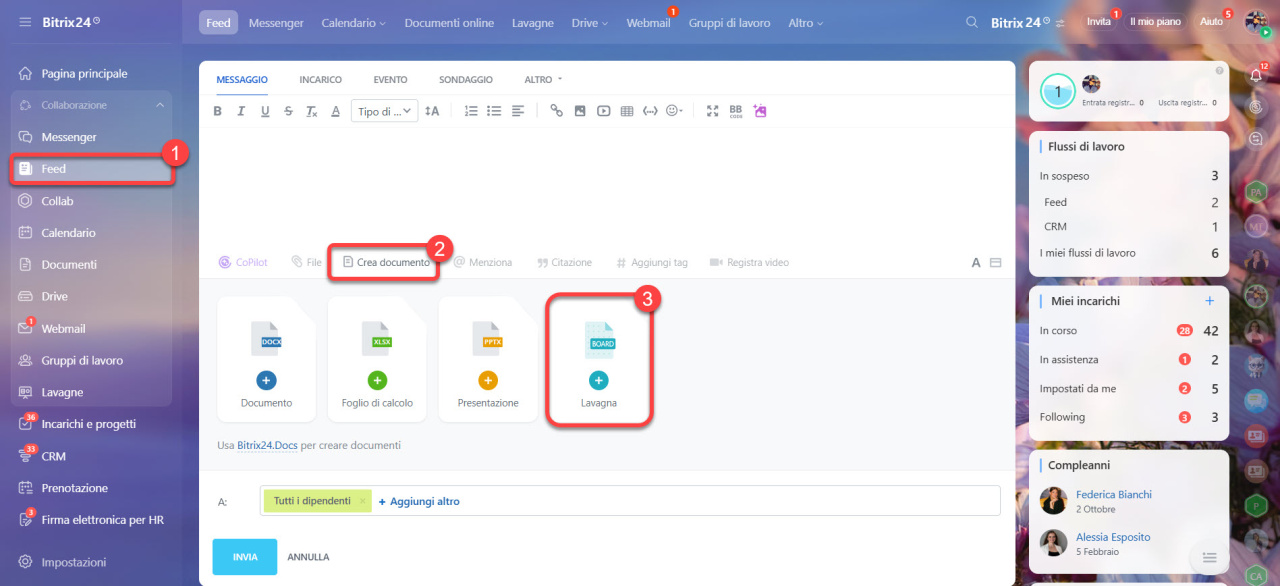Expand the Altro top menu dropdown
Screen dimensions: 1280x586
(x=806, y=23)
